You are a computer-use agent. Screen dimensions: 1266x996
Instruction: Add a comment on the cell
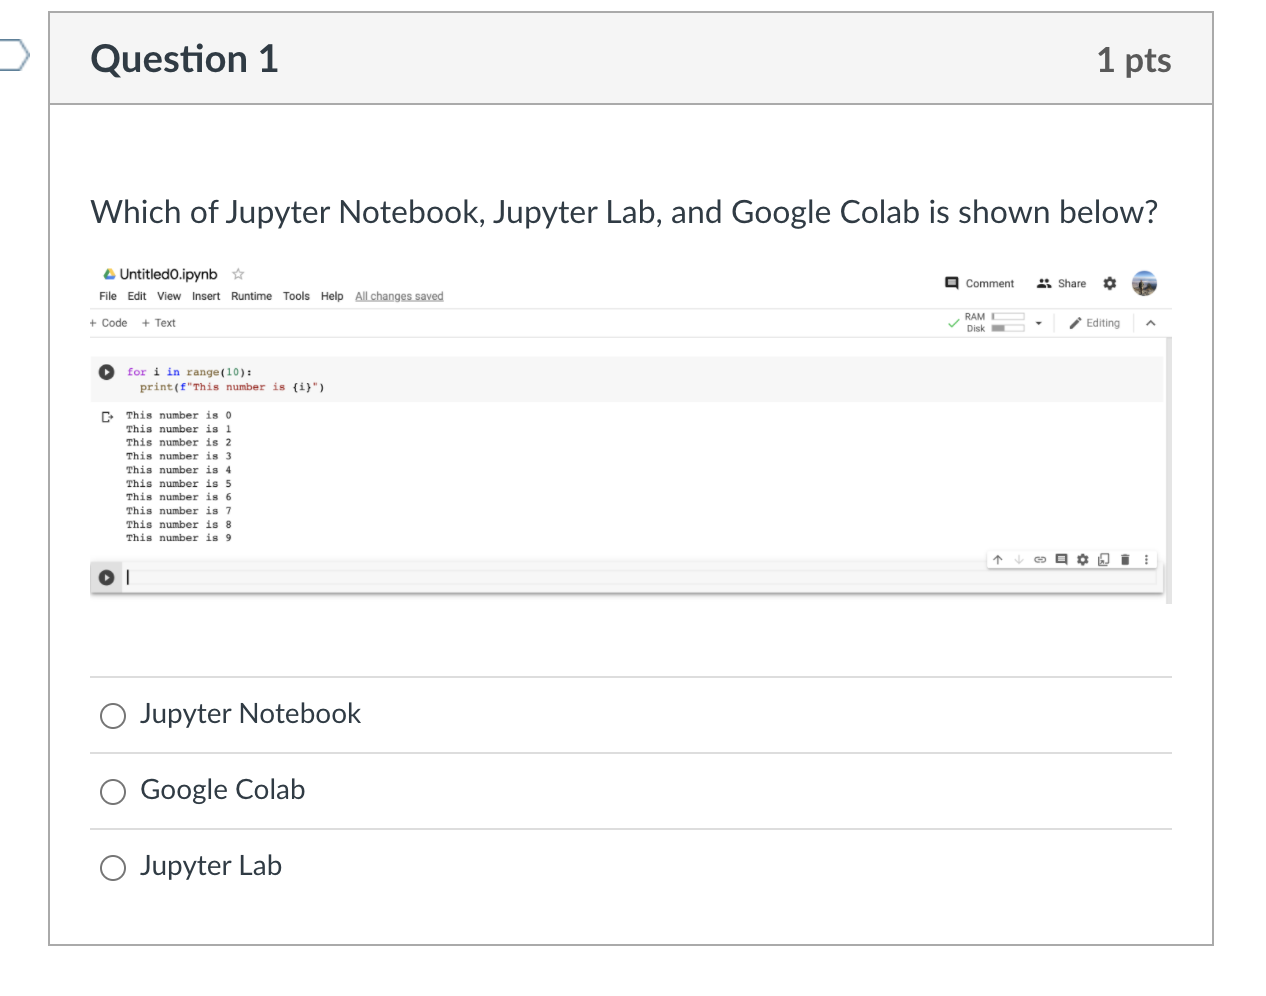1061,559
